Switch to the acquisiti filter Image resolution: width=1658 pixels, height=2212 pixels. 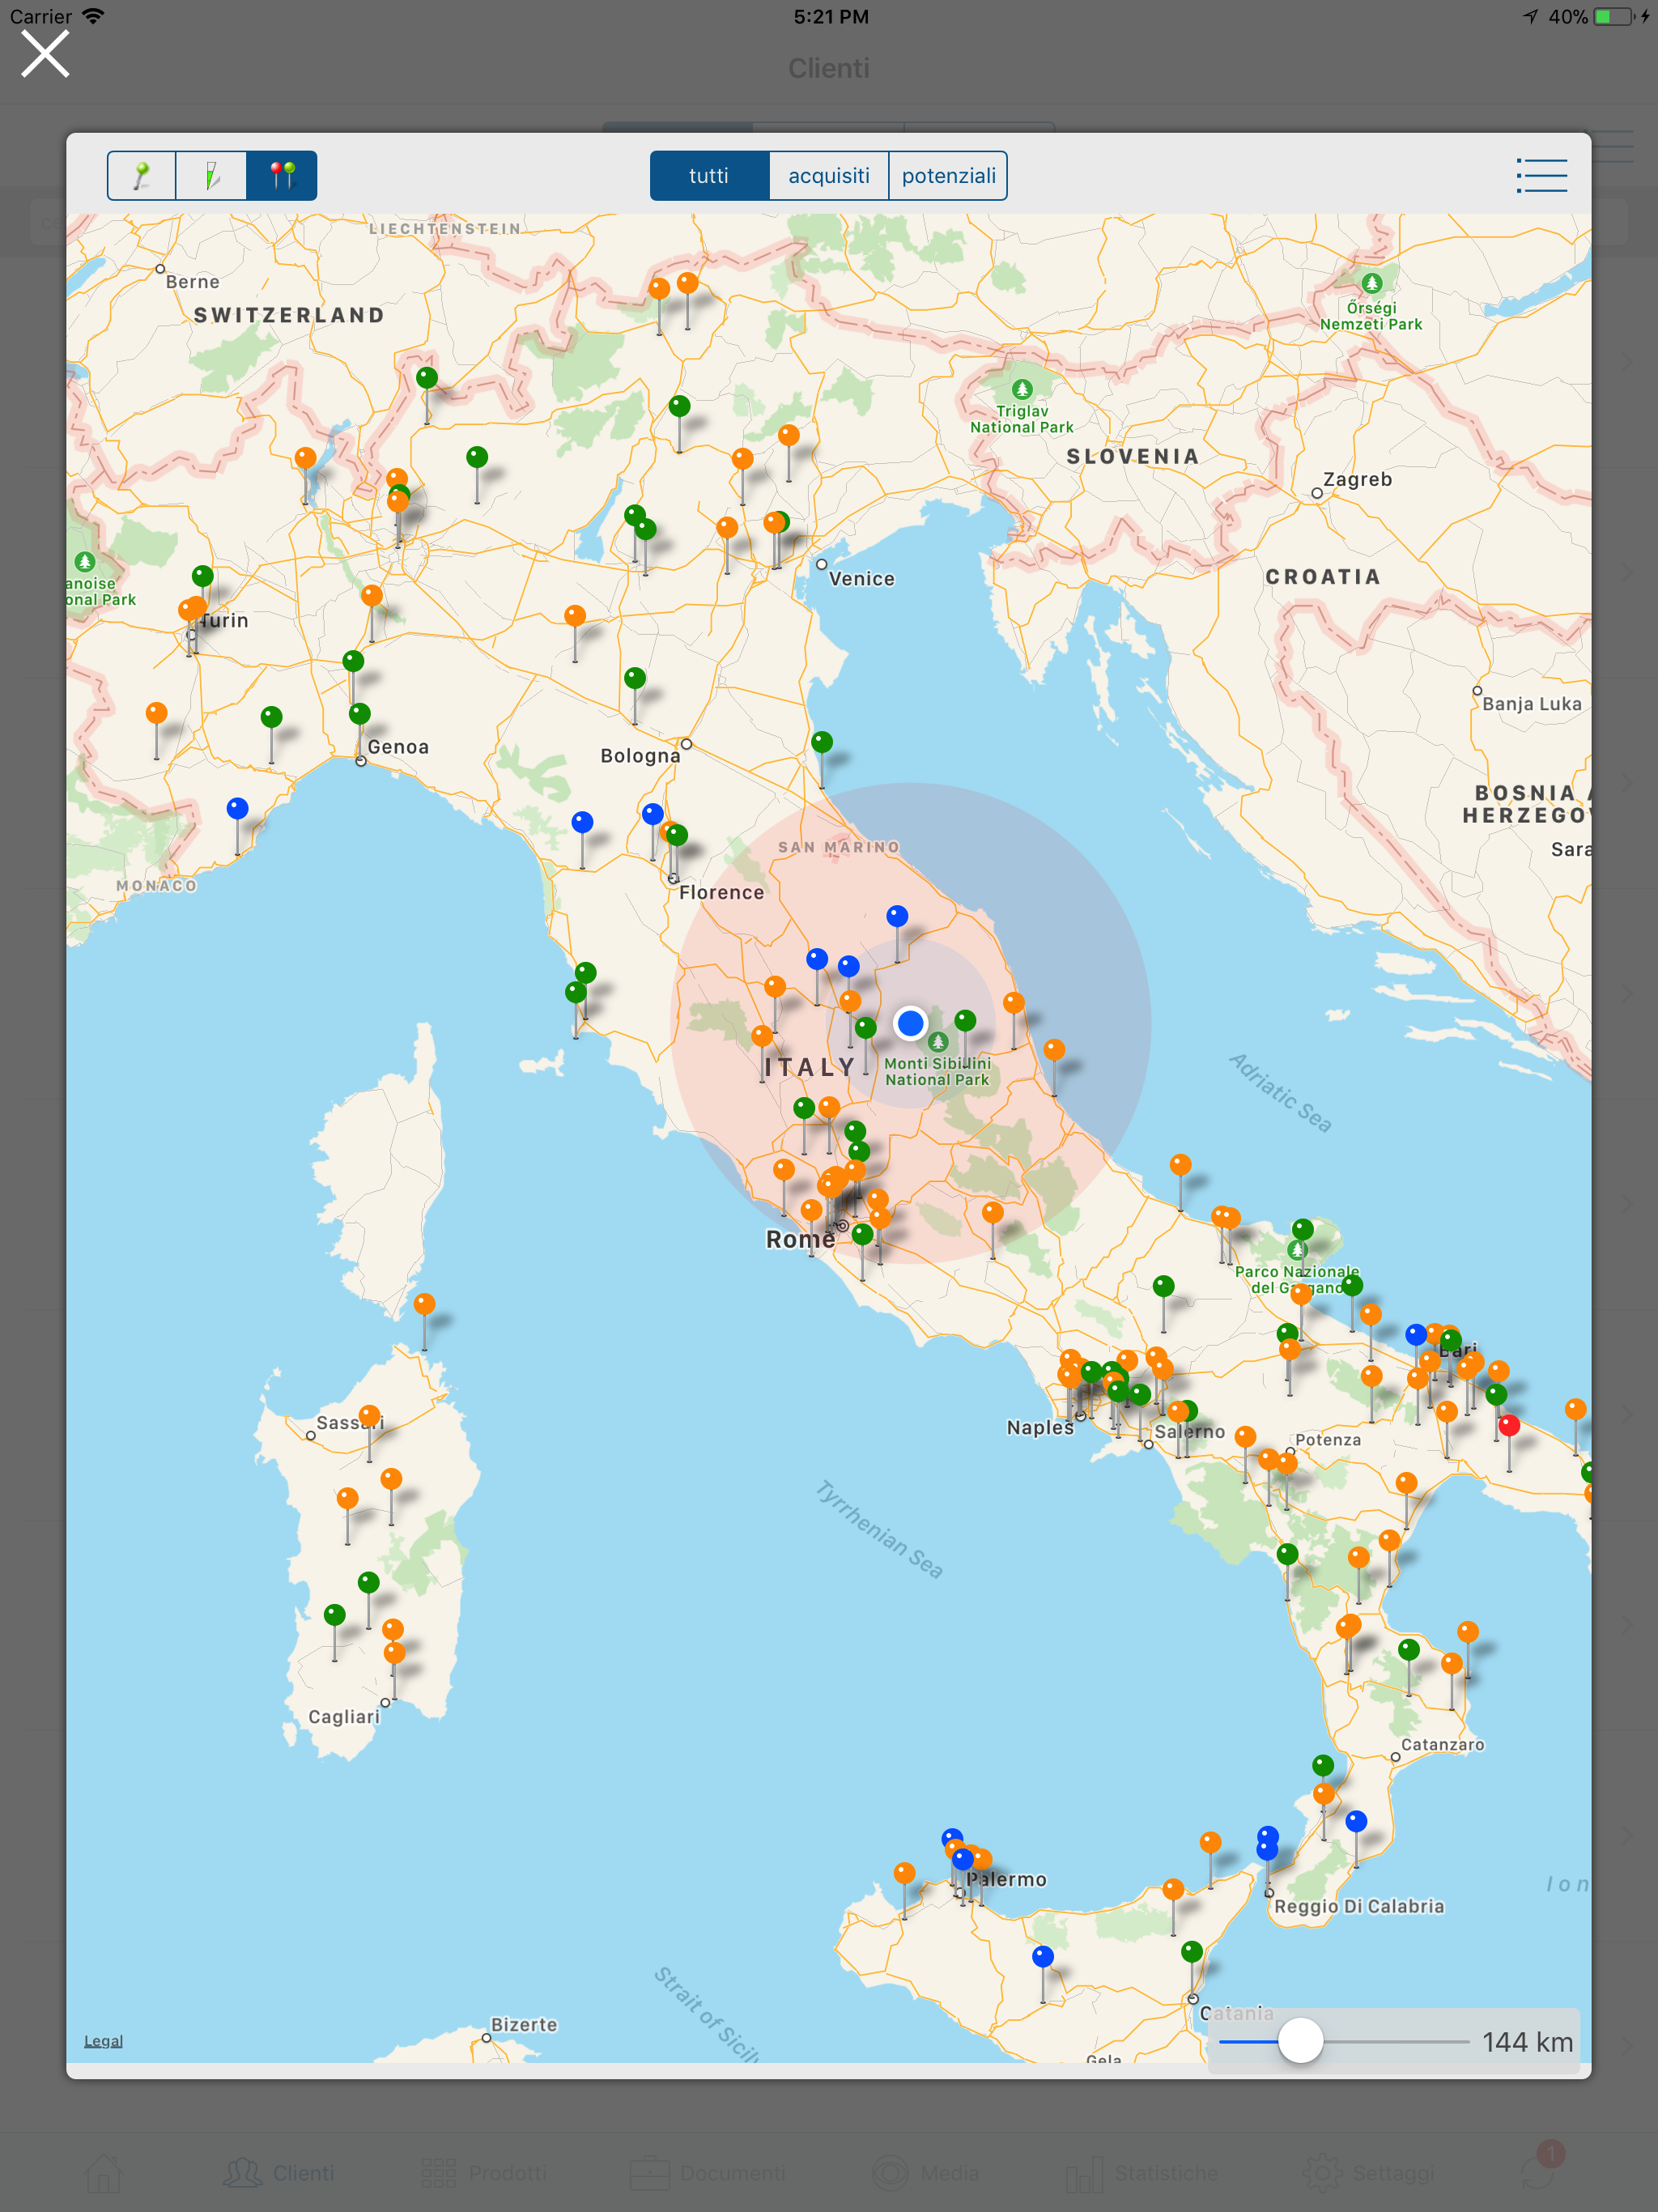click(829, 176)
